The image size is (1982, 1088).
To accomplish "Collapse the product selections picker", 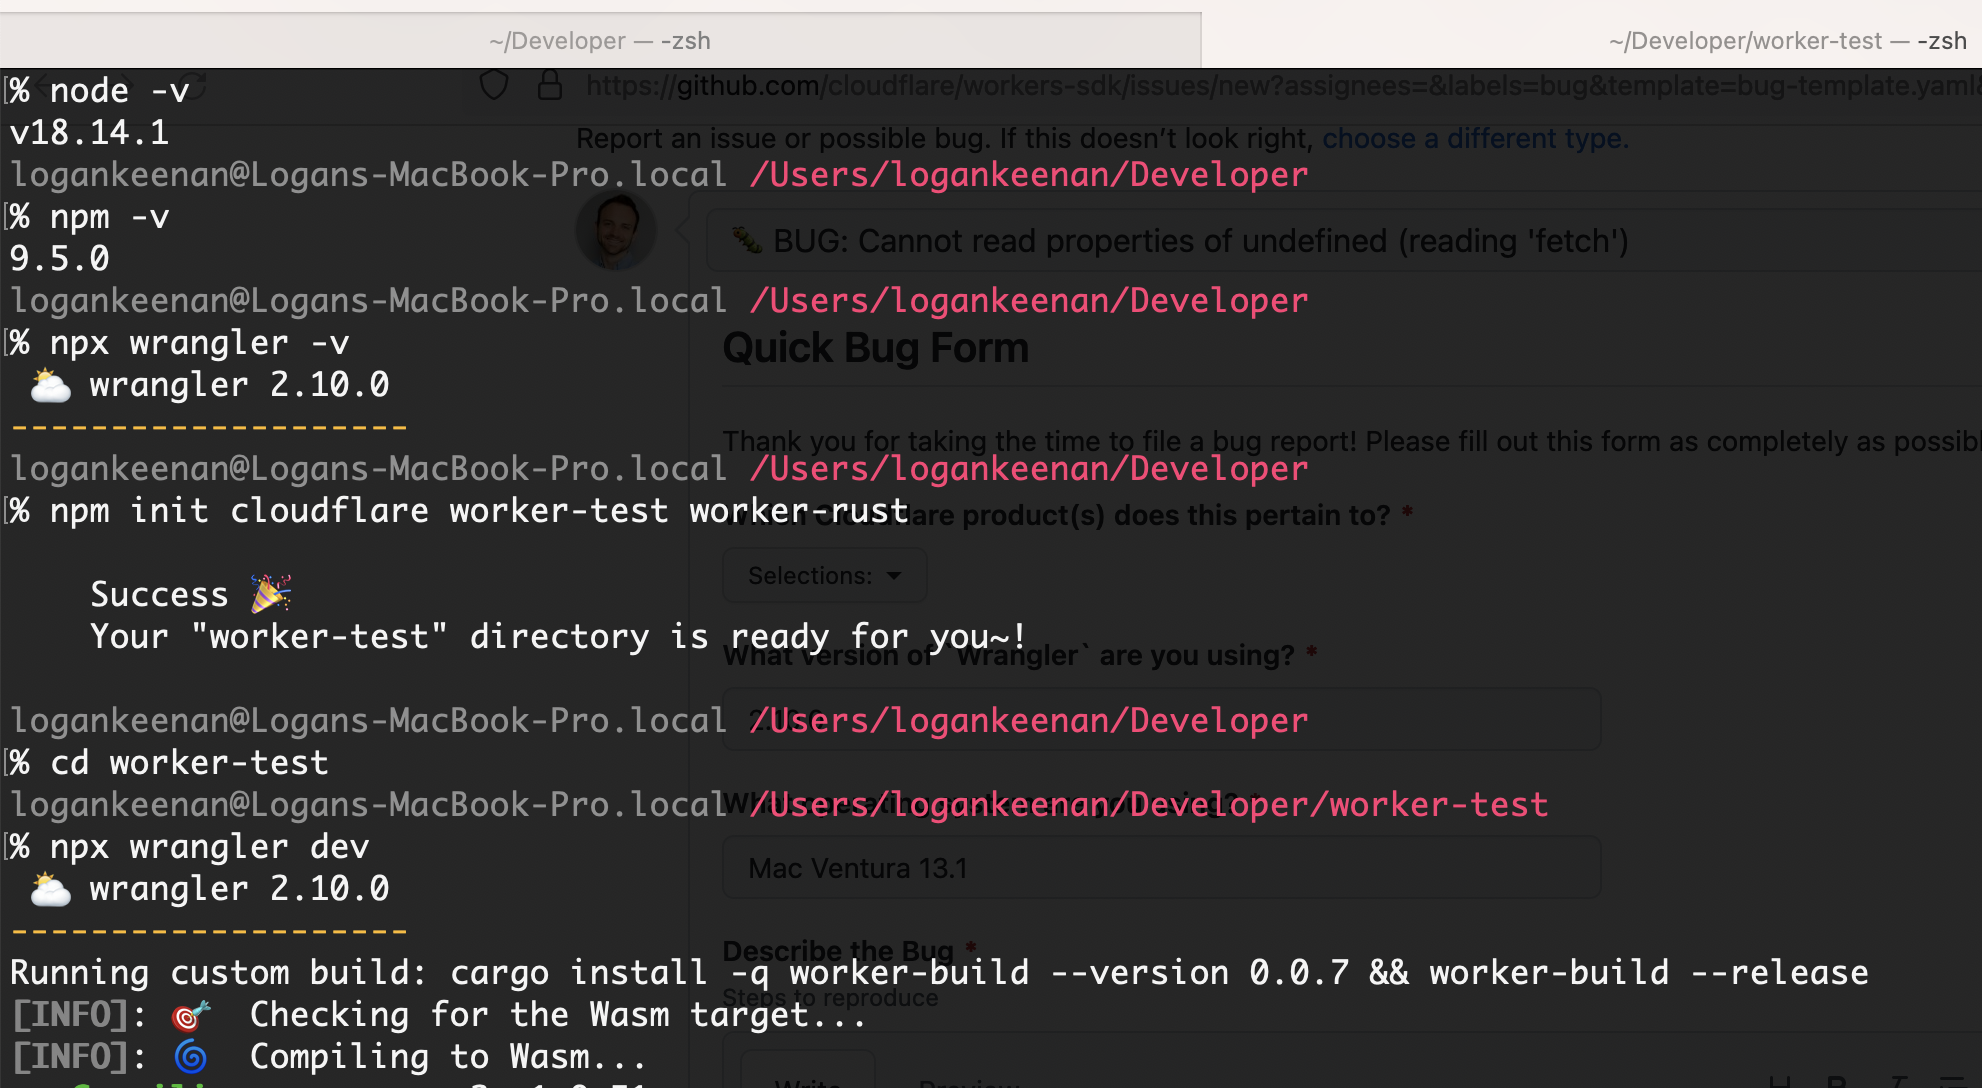I will [824, 575].
